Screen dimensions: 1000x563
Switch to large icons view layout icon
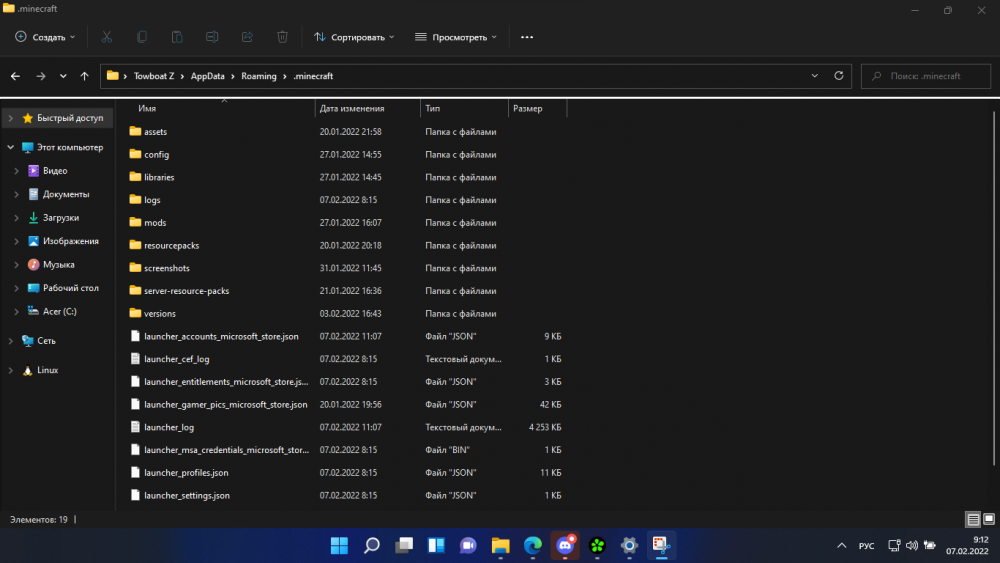click(x=989, y=520)
